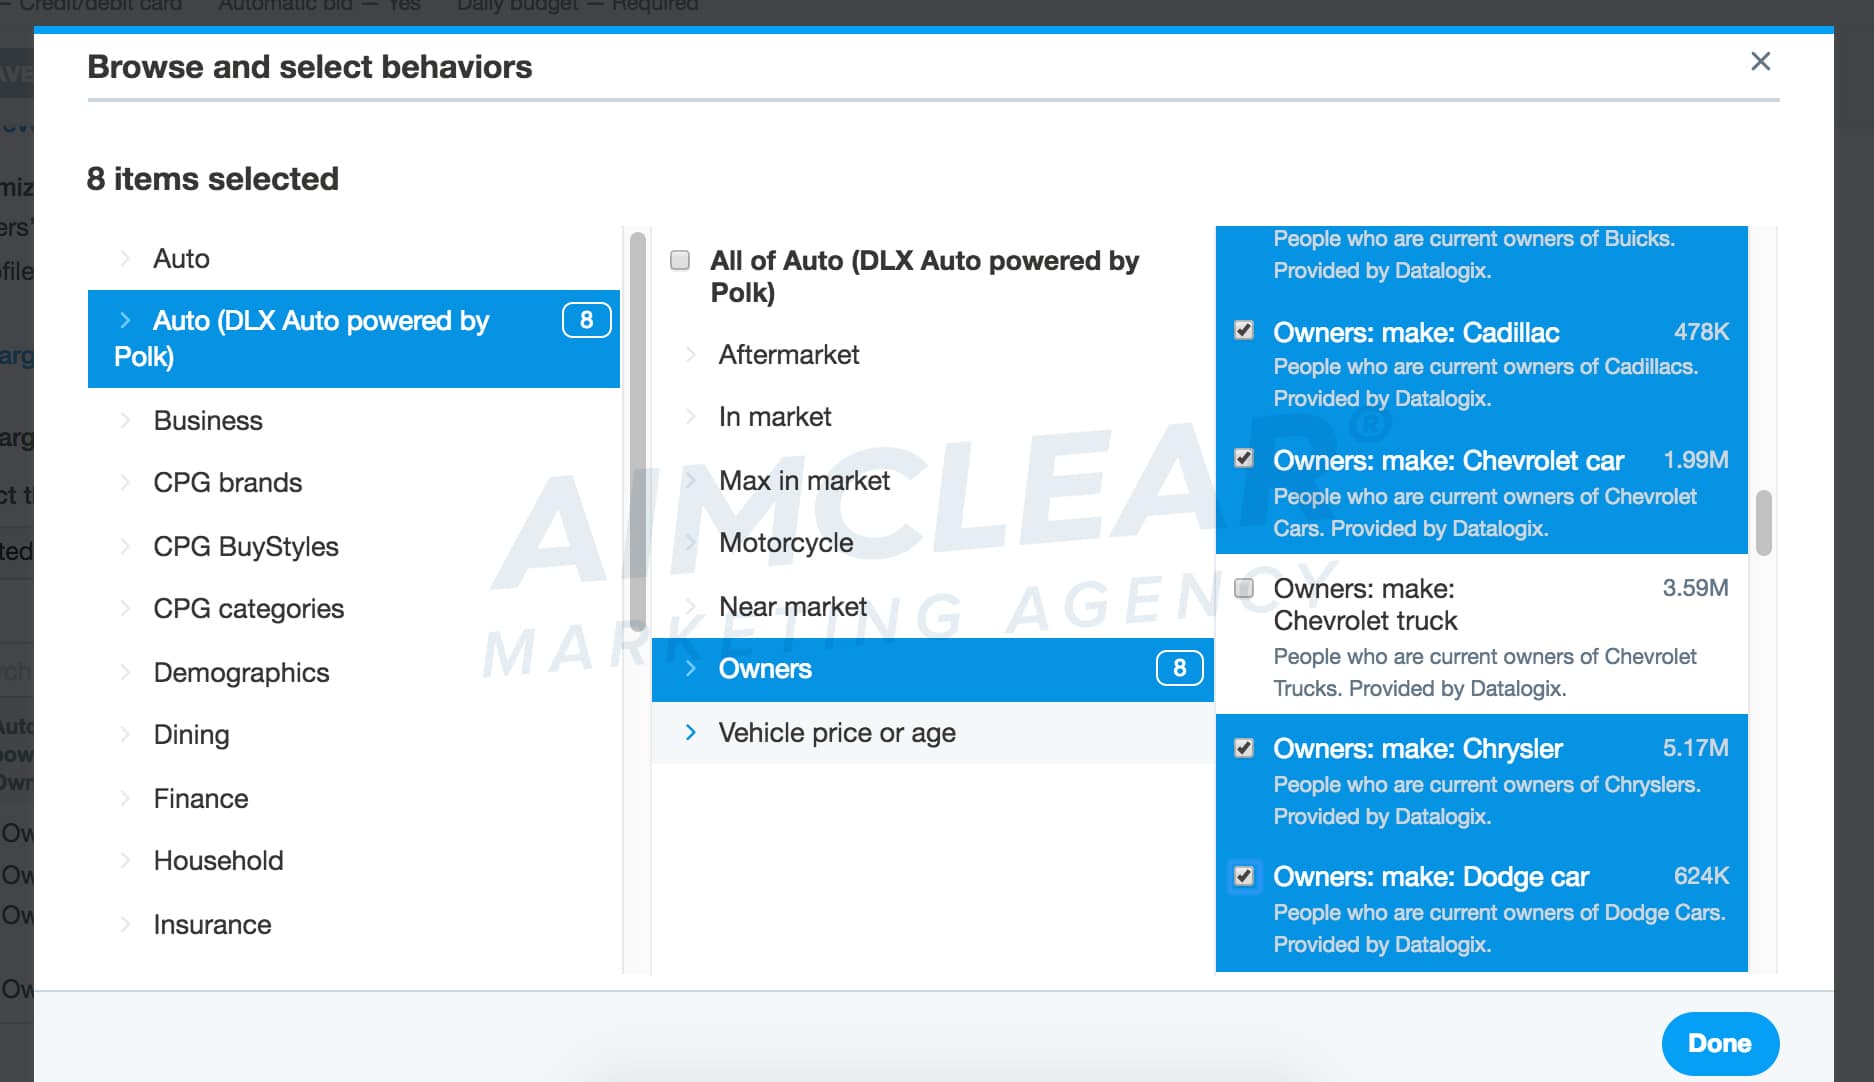Select the Insurance category

[x=212, y=925]
